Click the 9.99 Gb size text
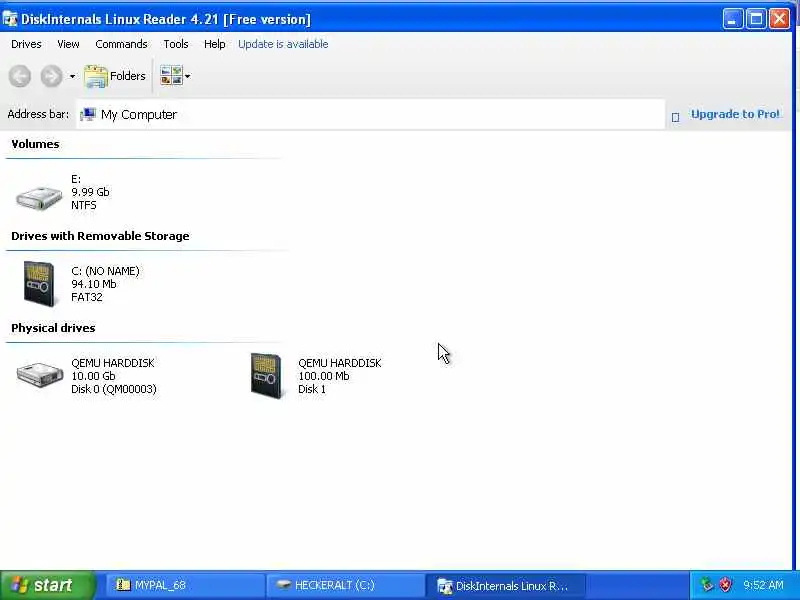 click(90, 192)
